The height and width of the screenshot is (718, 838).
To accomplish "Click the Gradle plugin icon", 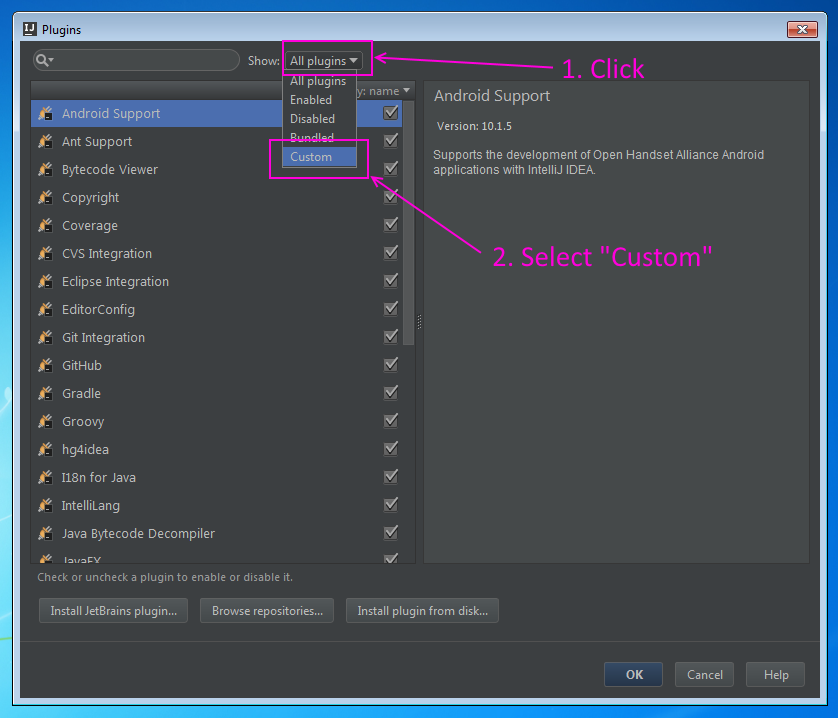I will [x=45, y=393].
